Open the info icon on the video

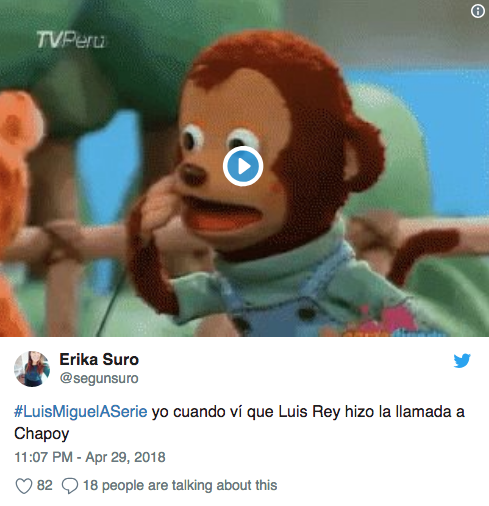tap(478, 11)
